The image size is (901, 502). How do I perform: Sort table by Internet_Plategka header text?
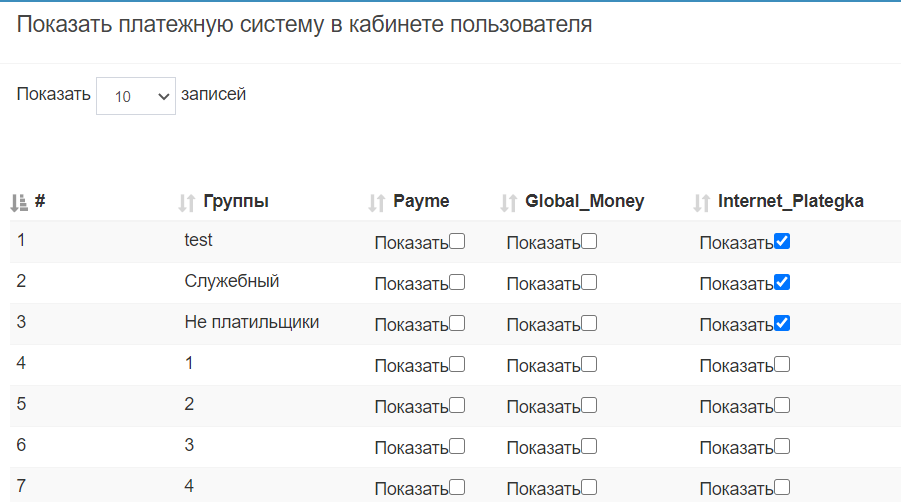[790, 201]
